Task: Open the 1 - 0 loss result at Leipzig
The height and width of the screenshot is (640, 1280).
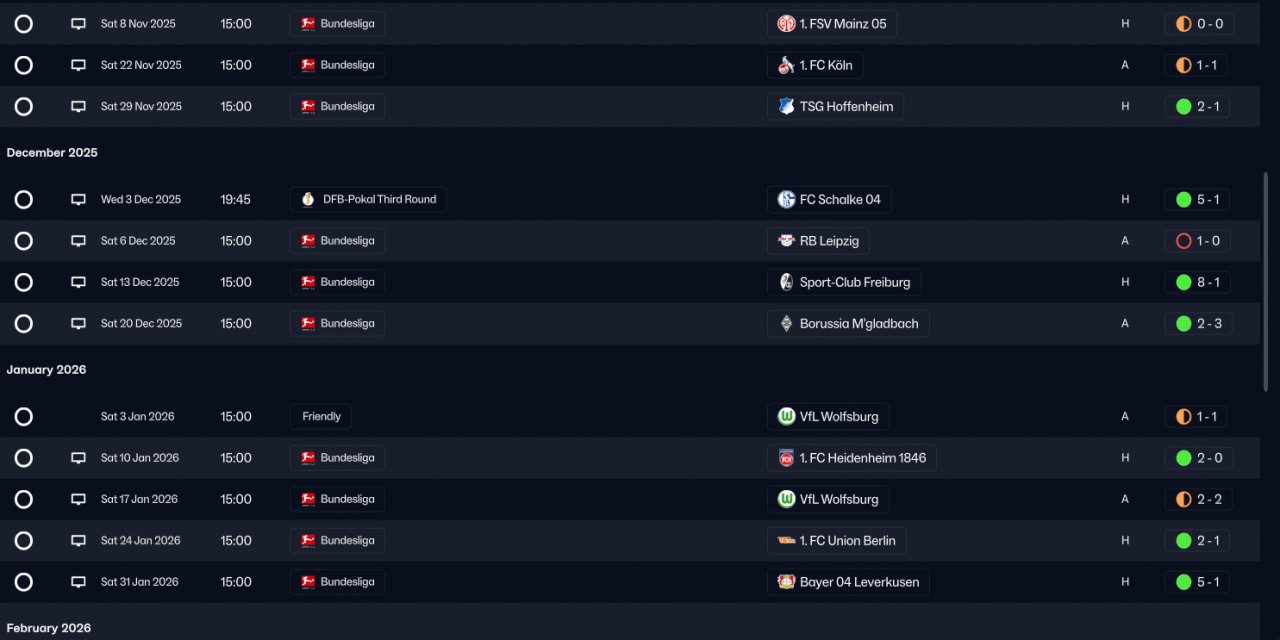Action: tap(1198, 241)
